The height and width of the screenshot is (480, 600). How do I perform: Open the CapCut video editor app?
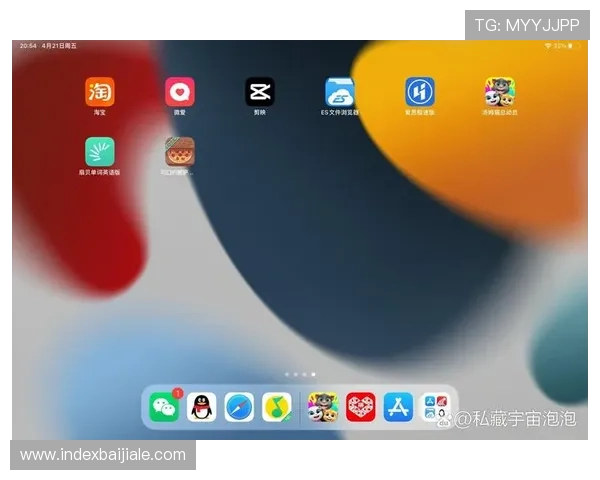pos(260,92)
